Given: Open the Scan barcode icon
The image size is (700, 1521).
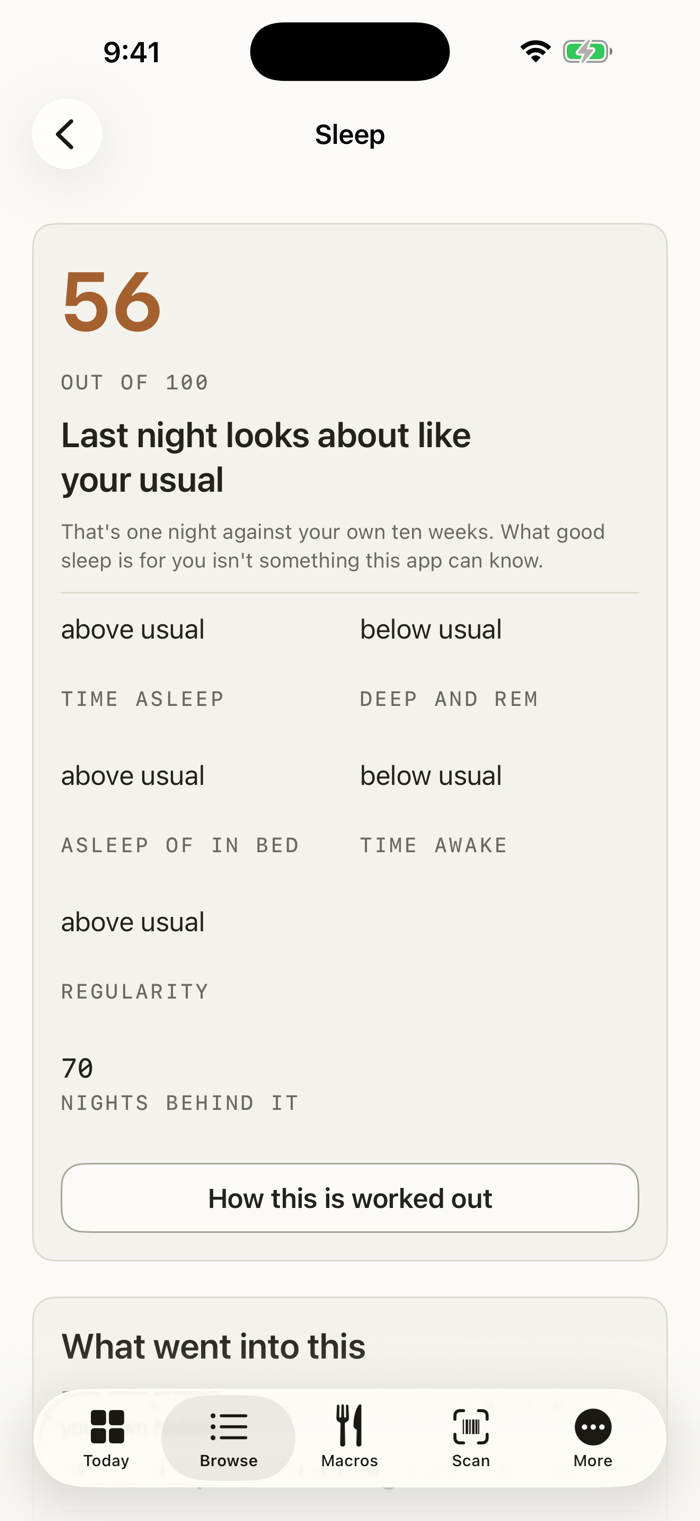Looking at the screenshot, I should 471,1427.
